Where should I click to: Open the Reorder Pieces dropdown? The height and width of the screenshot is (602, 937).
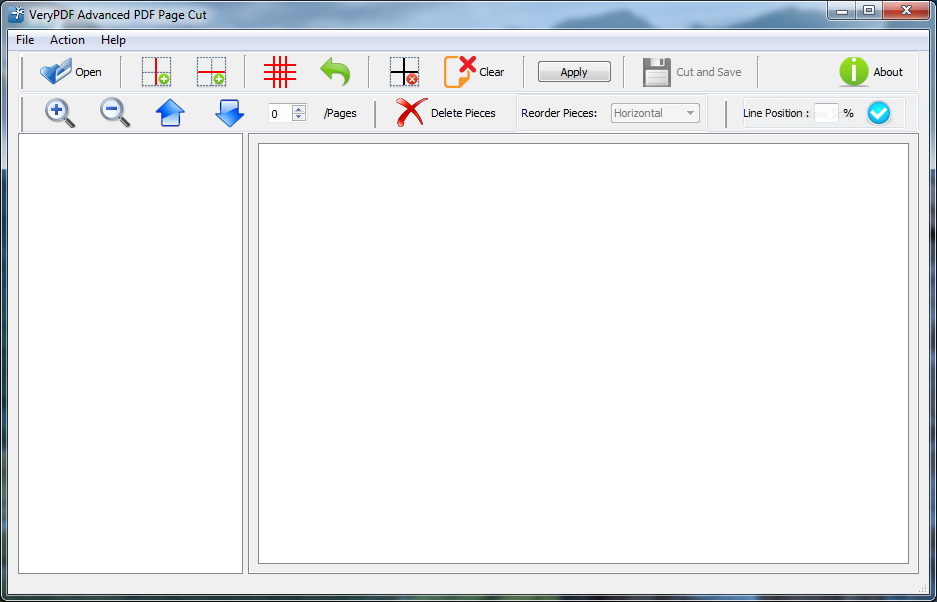pos(655,113)
